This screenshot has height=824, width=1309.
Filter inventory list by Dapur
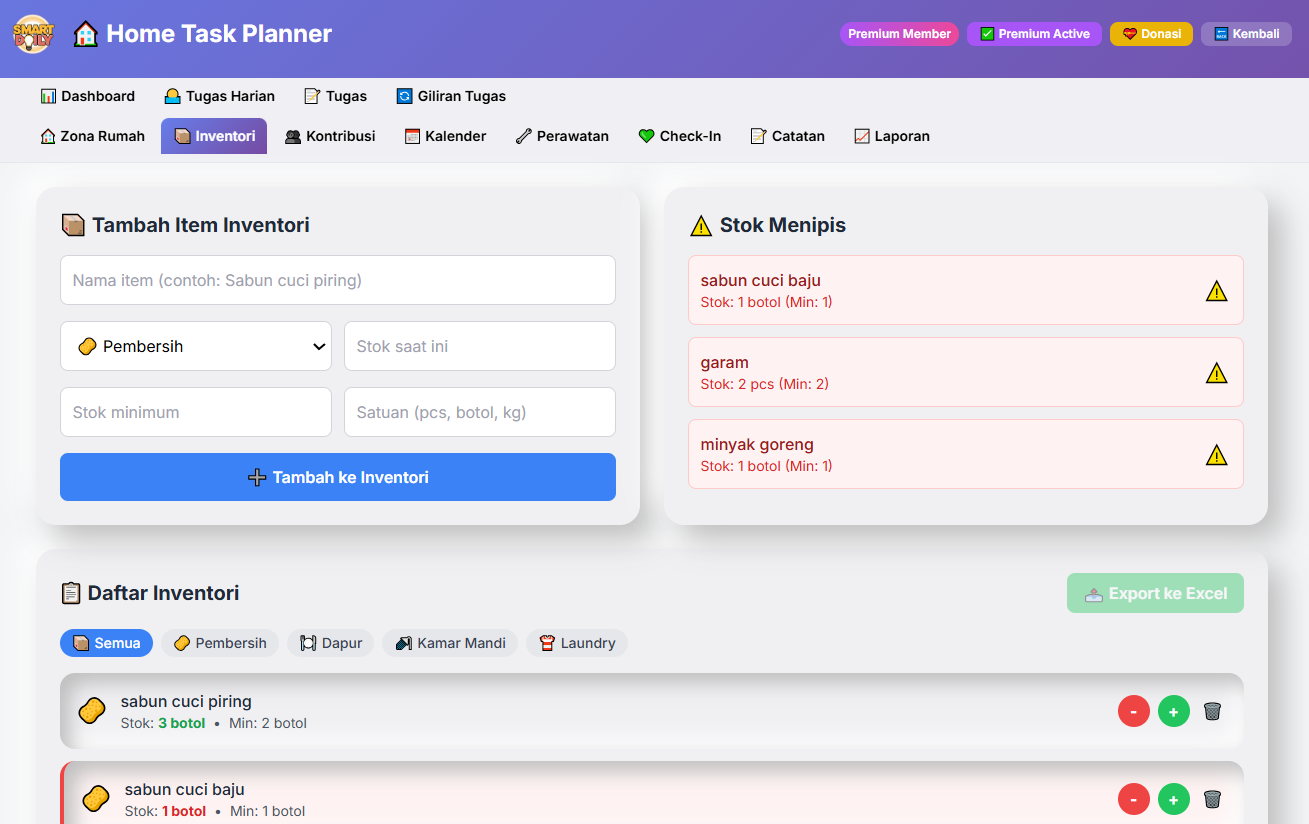coord(331,643)
